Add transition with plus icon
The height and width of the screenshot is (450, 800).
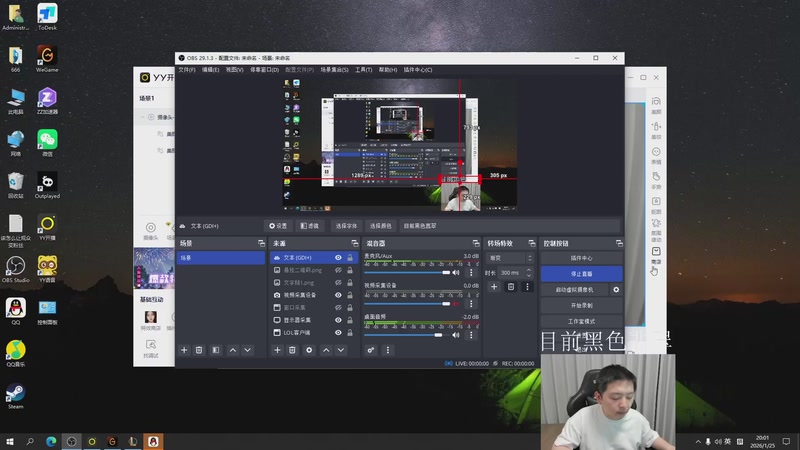(x=494, y=287)
